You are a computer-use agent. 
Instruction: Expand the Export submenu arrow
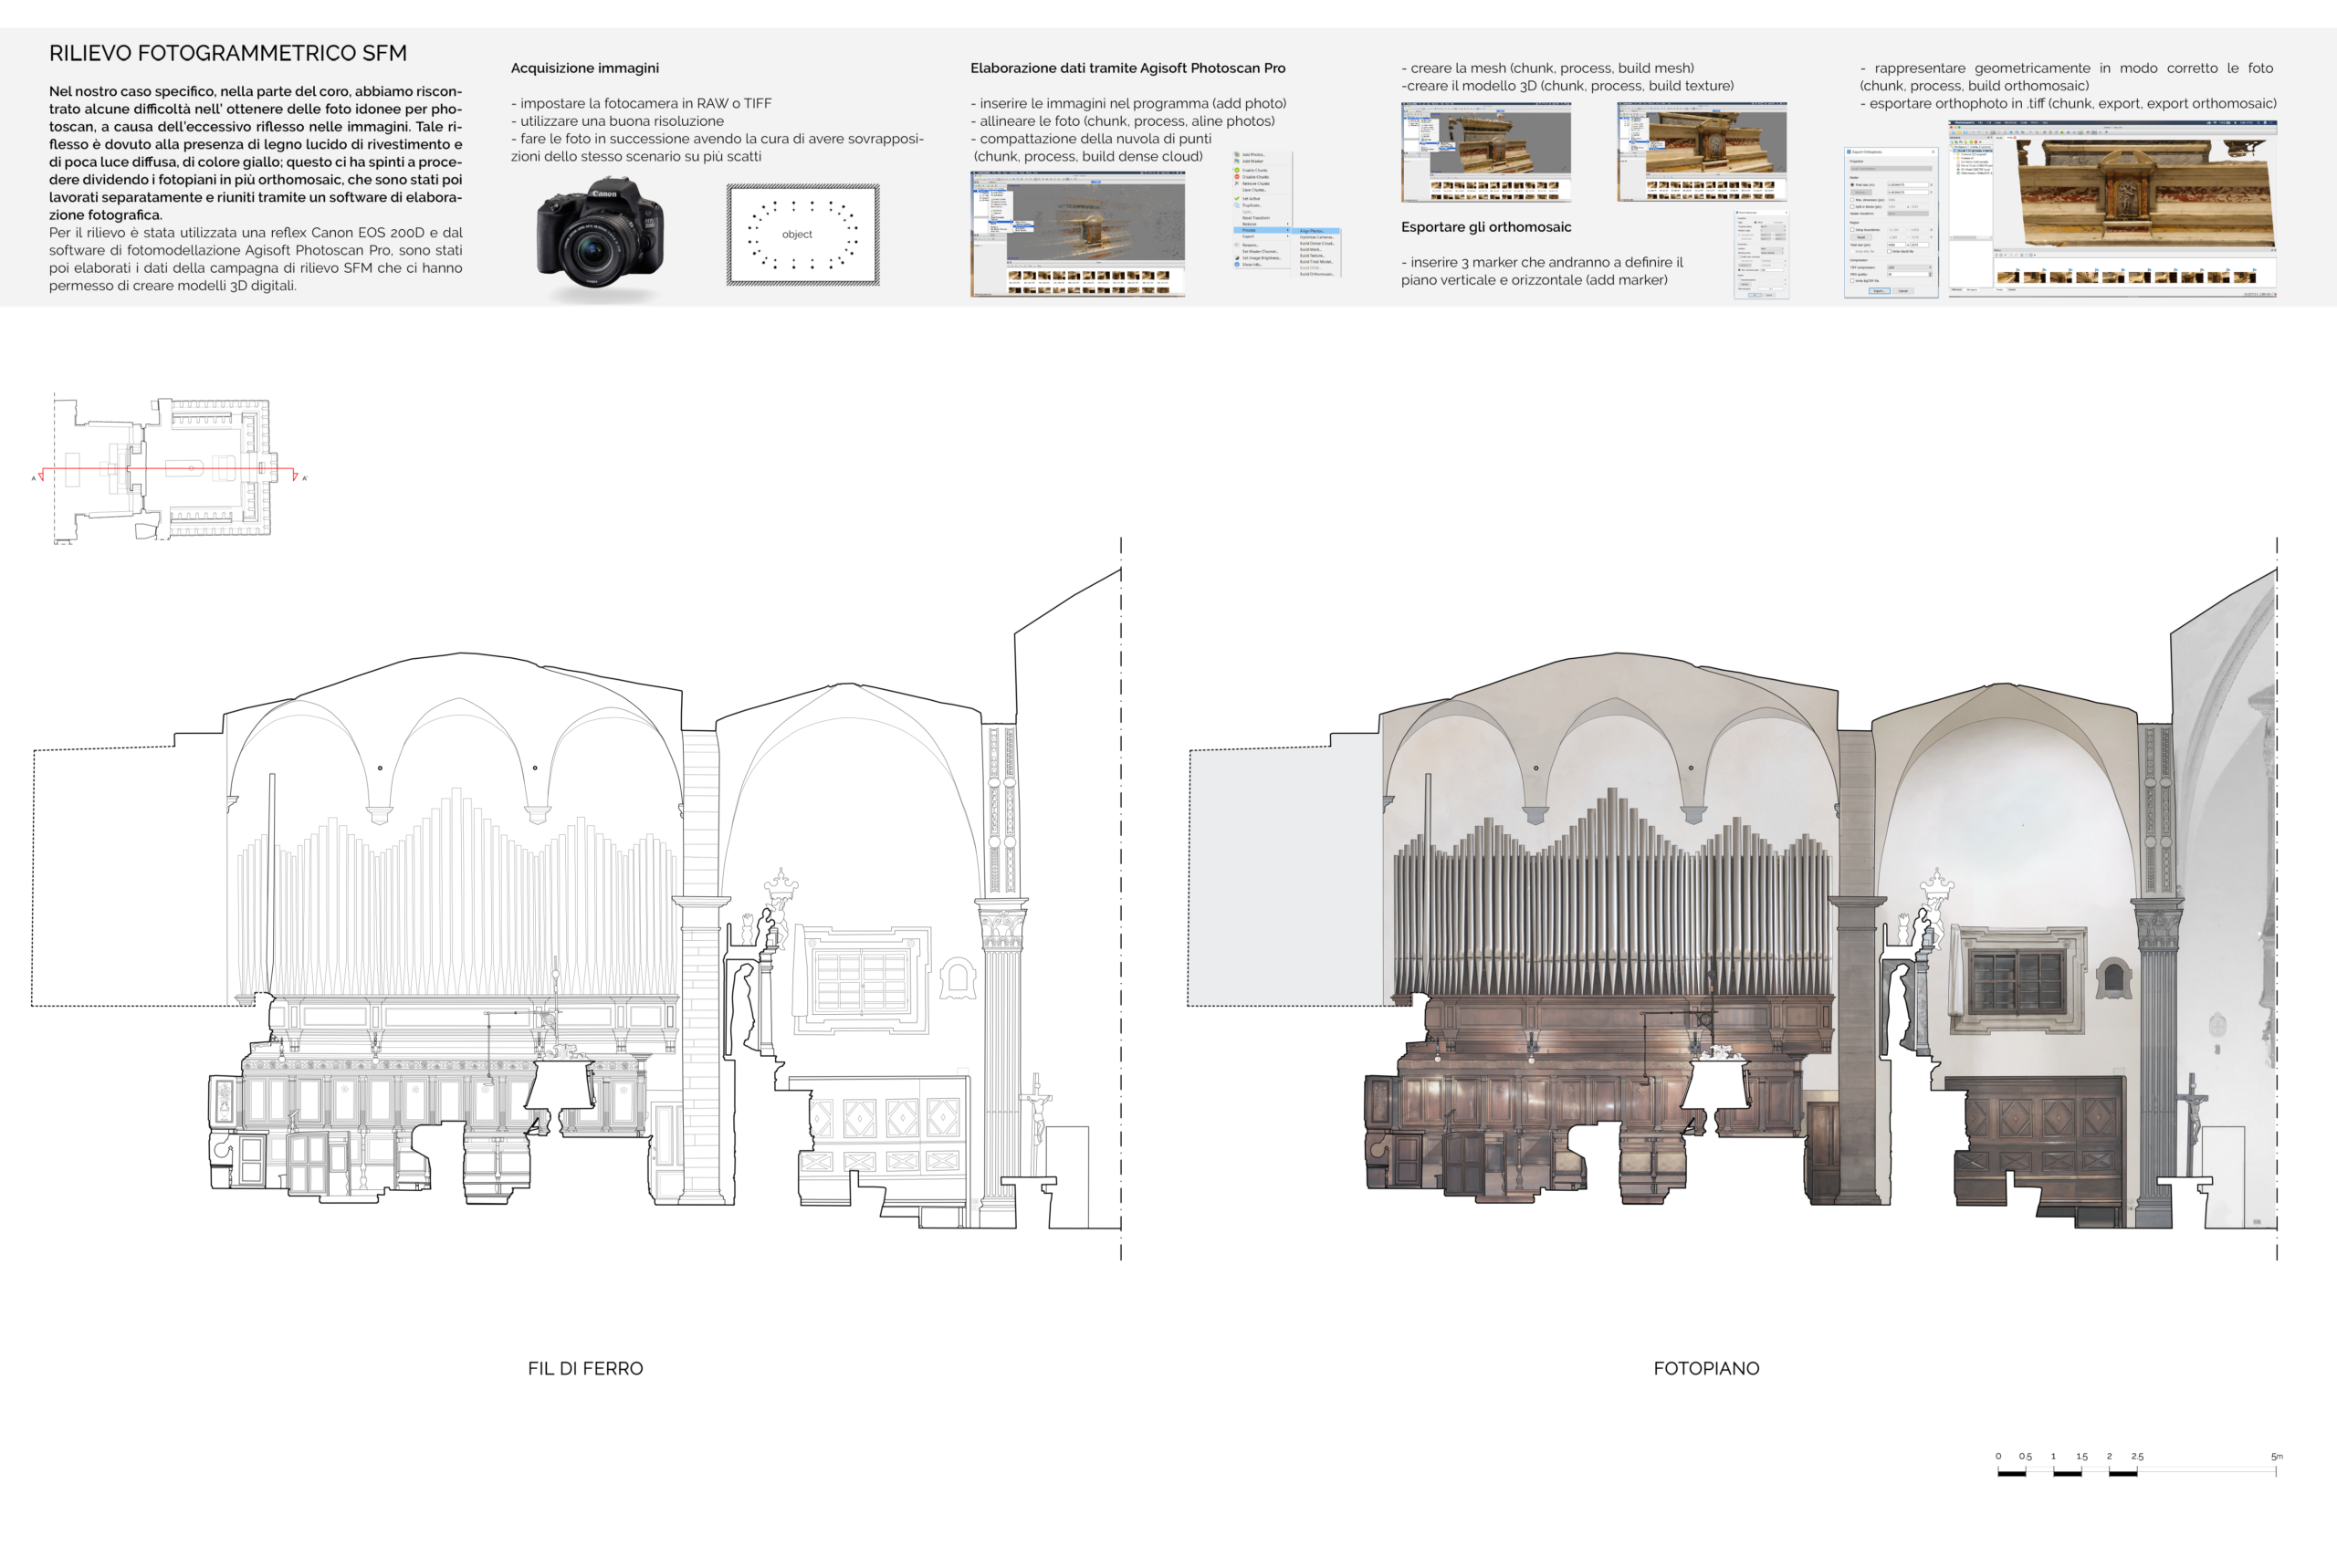pyautogui.click(x=1288, y=236)
